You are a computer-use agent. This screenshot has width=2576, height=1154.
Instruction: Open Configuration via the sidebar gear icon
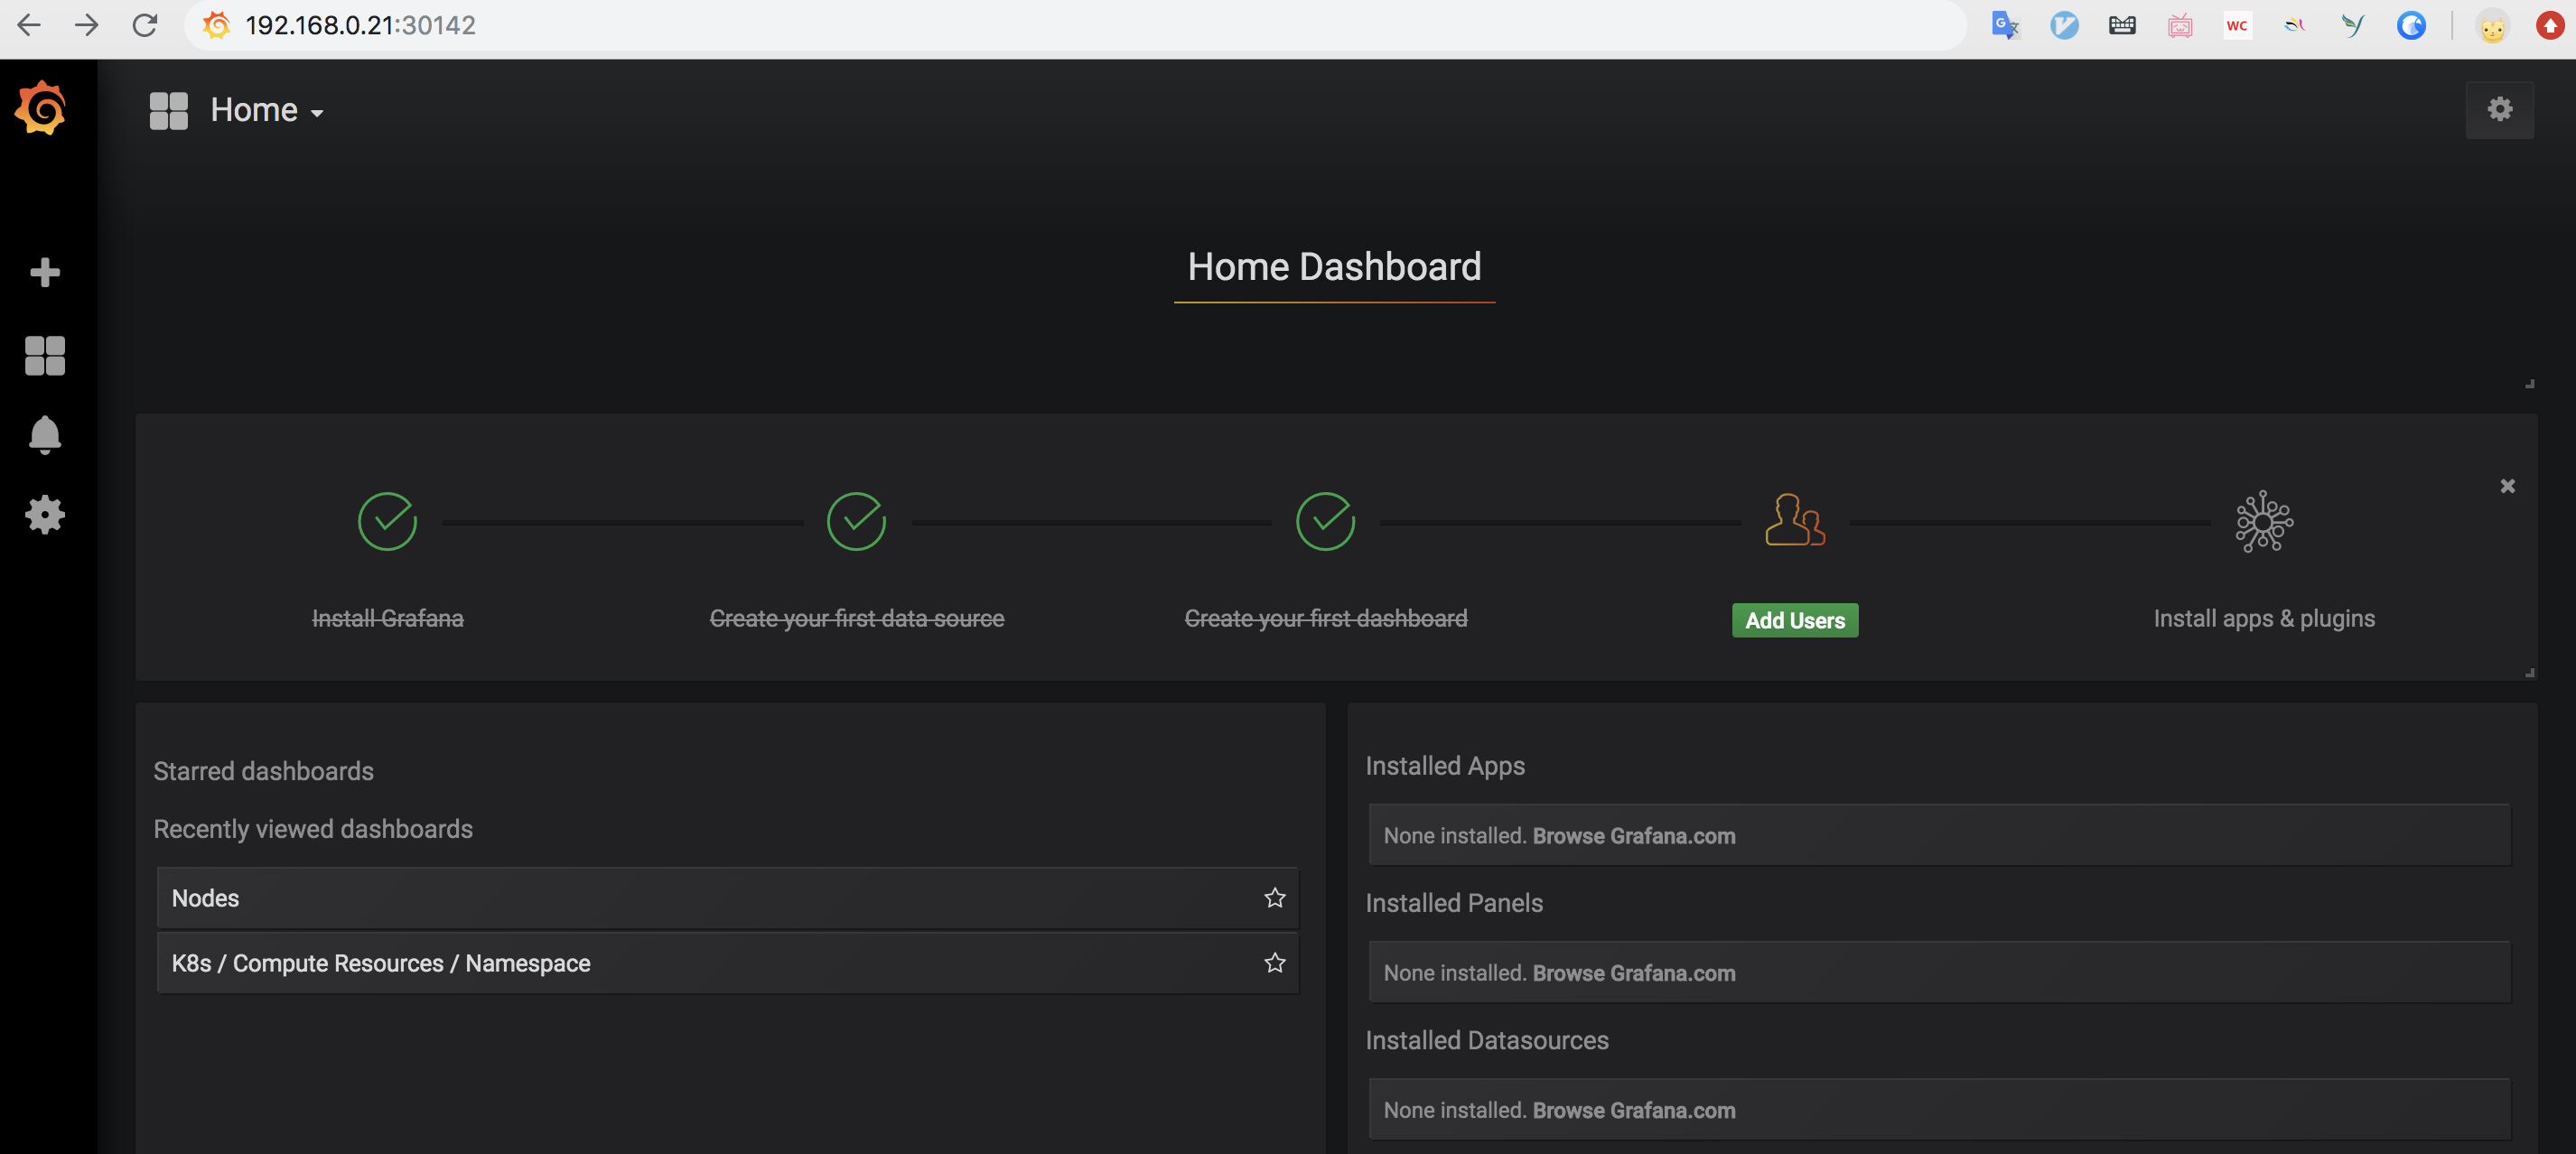[44, 514]
